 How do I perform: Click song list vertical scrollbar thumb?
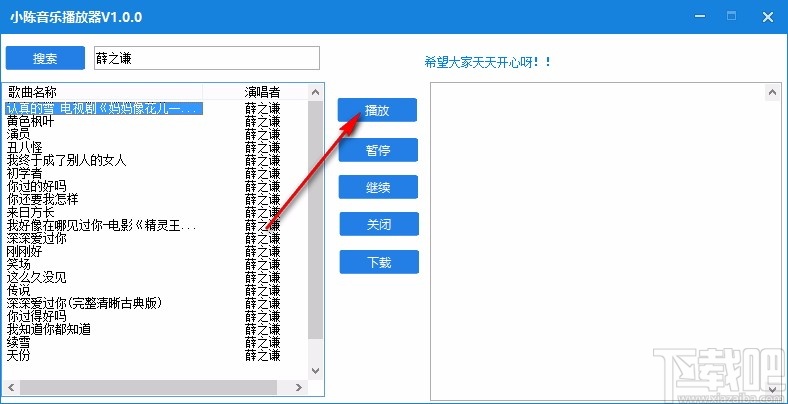(x=316, y=220)
